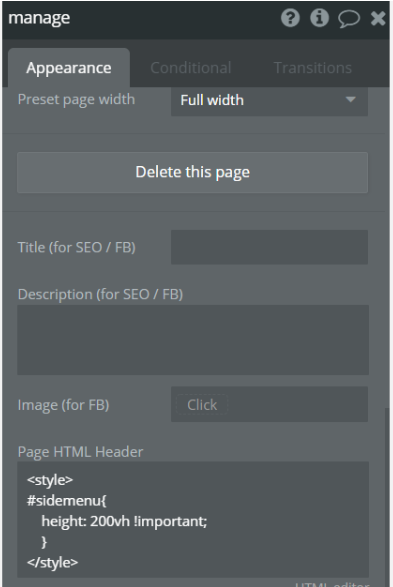This screenshot has height=587, width=393.
Task: Open the Preset page width dropdown
Action: [x=269, y=100]
